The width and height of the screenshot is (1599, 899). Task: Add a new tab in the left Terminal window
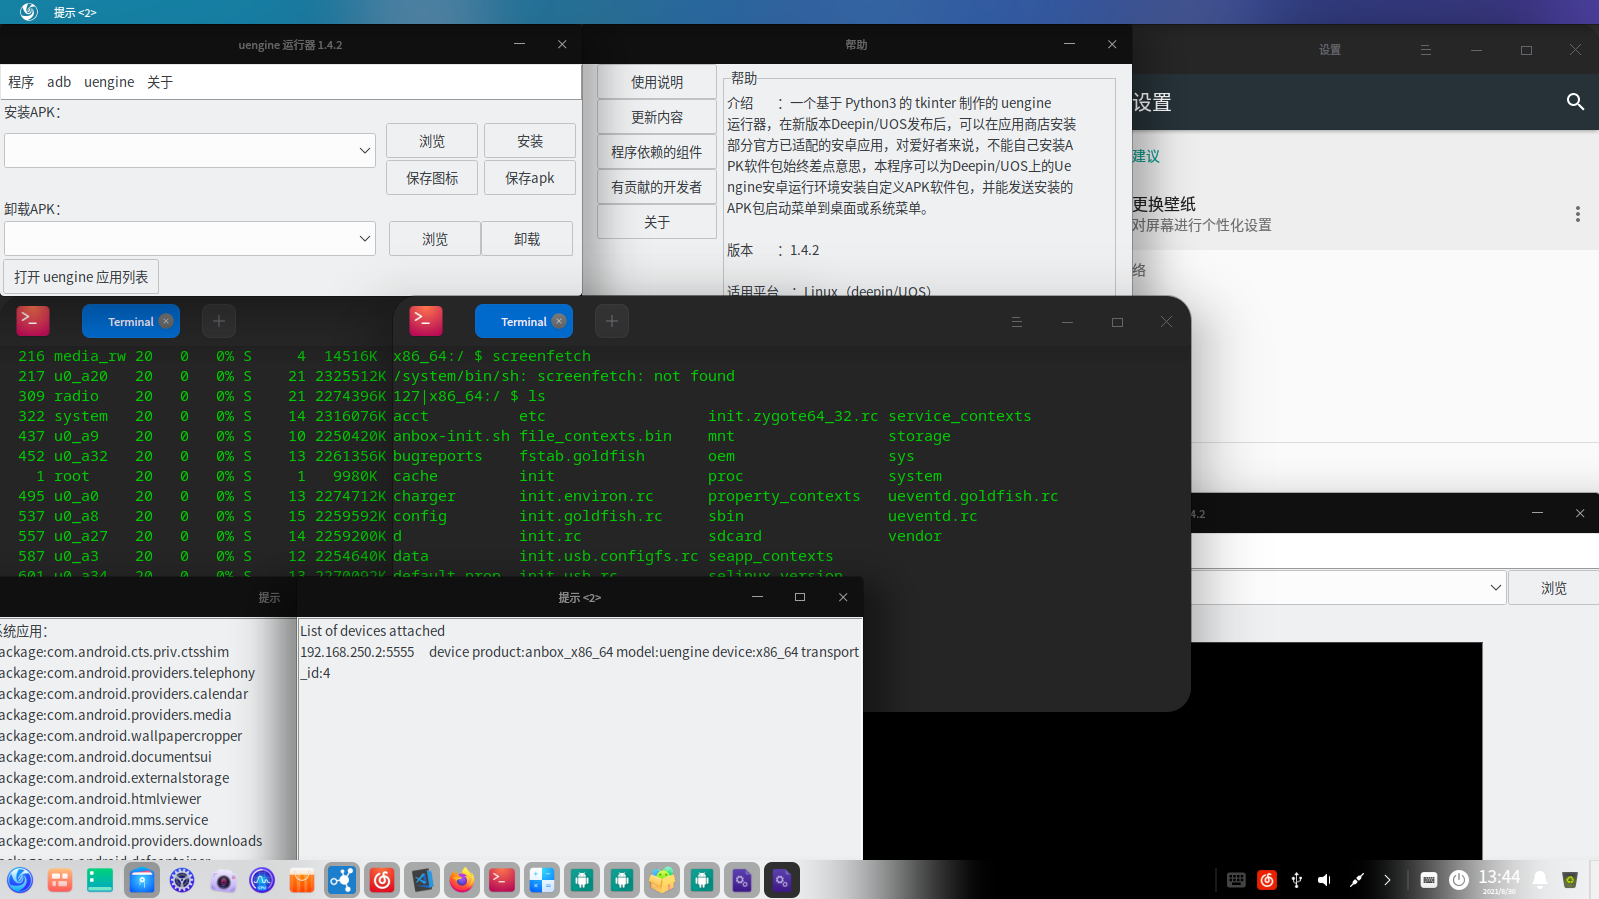219,321
